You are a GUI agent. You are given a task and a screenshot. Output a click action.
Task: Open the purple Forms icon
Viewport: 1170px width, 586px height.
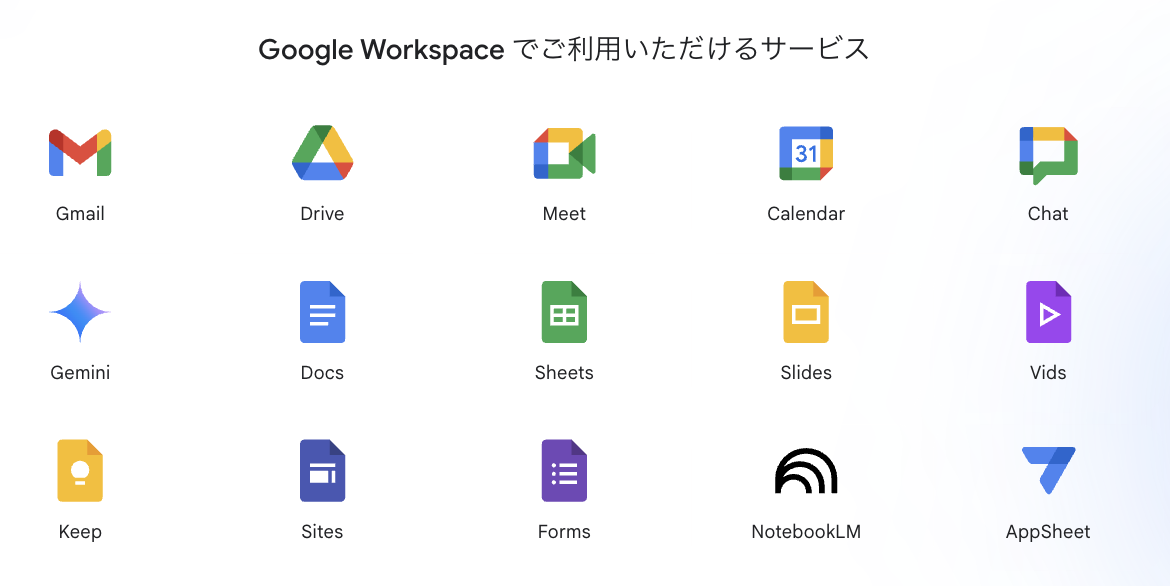pyautogui.click(x=564, y=471)
